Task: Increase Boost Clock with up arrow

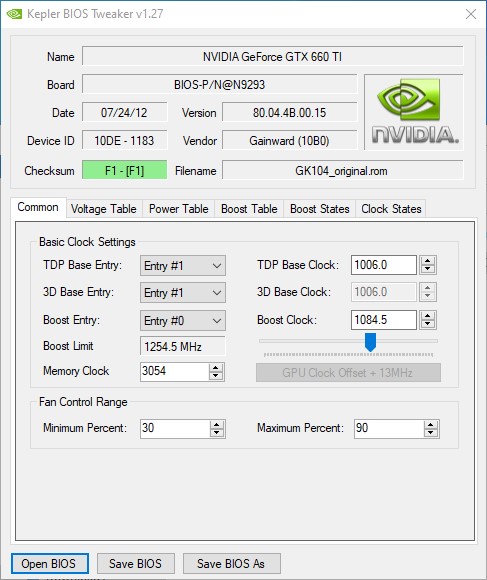Action: [428, 316]
